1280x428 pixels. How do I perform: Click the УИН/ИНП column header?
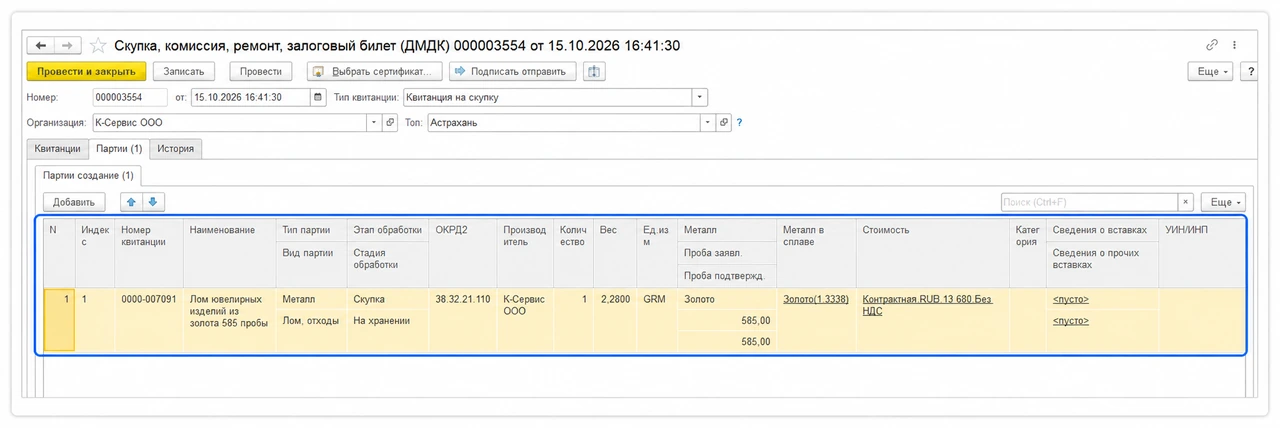pos(1201,251)
